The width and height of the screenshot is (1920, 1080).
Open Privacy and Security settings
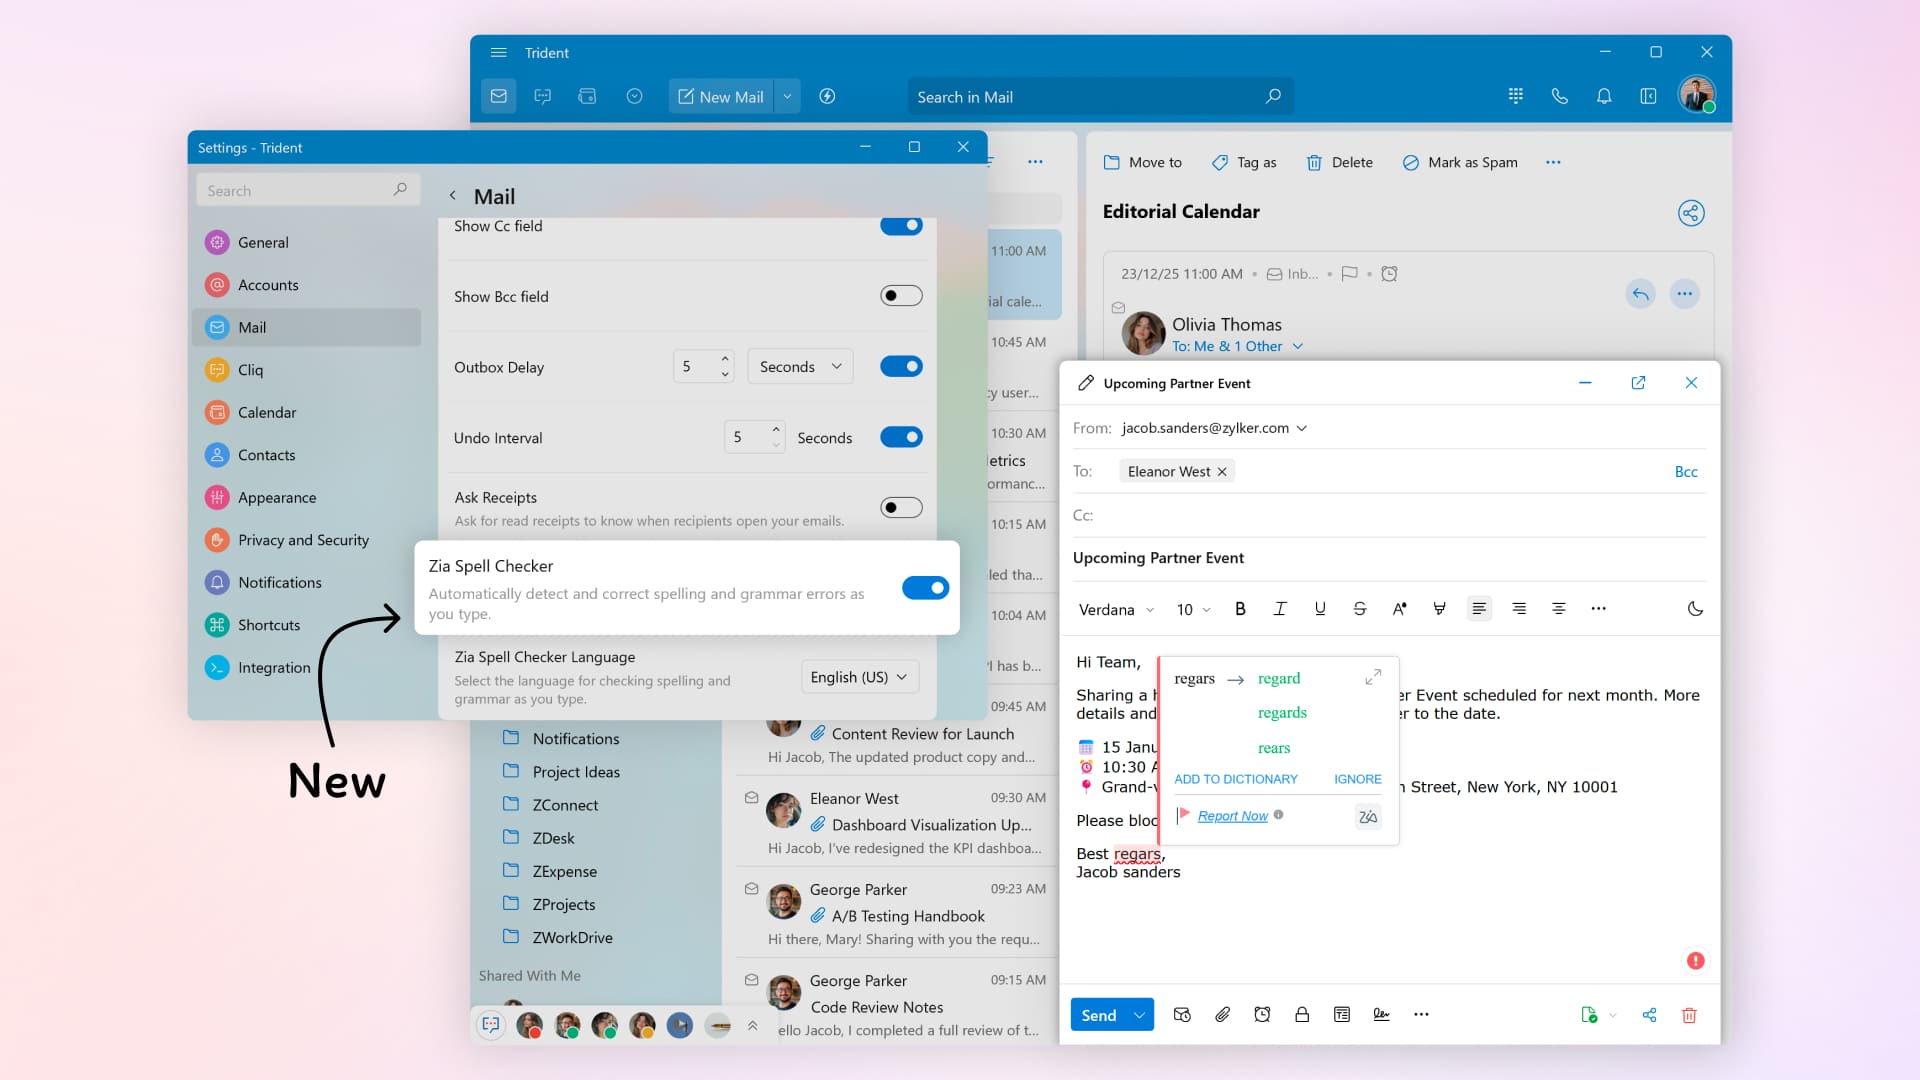point(303,540)
